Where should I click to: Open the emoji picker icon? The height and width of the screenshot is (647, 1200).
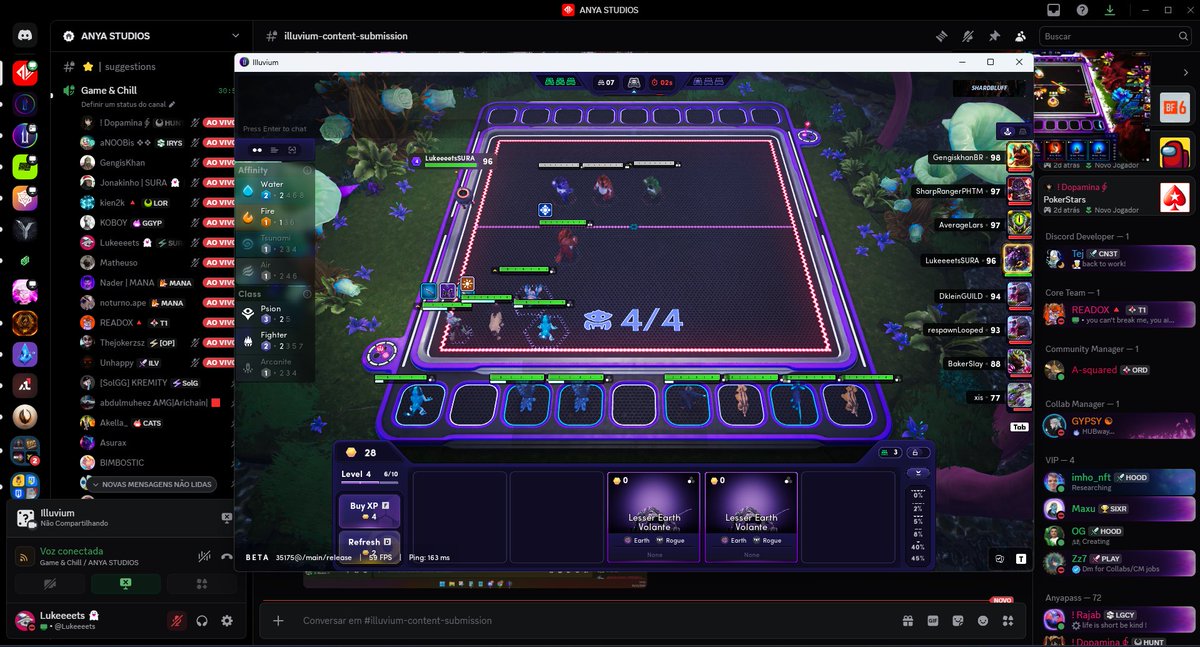coord(983,620)
